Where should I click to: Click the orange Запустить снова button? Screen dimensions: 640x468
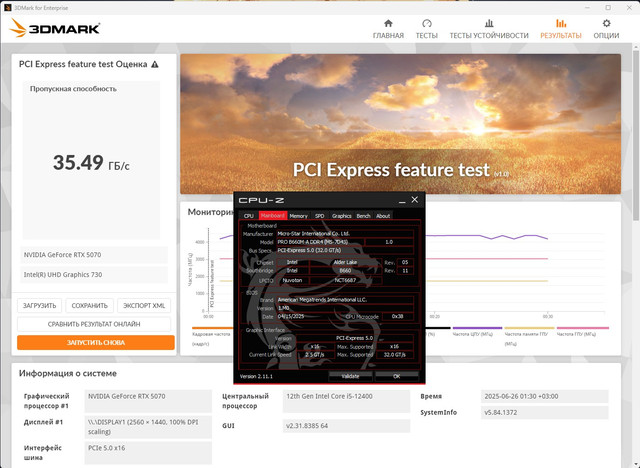pos(96,342)
